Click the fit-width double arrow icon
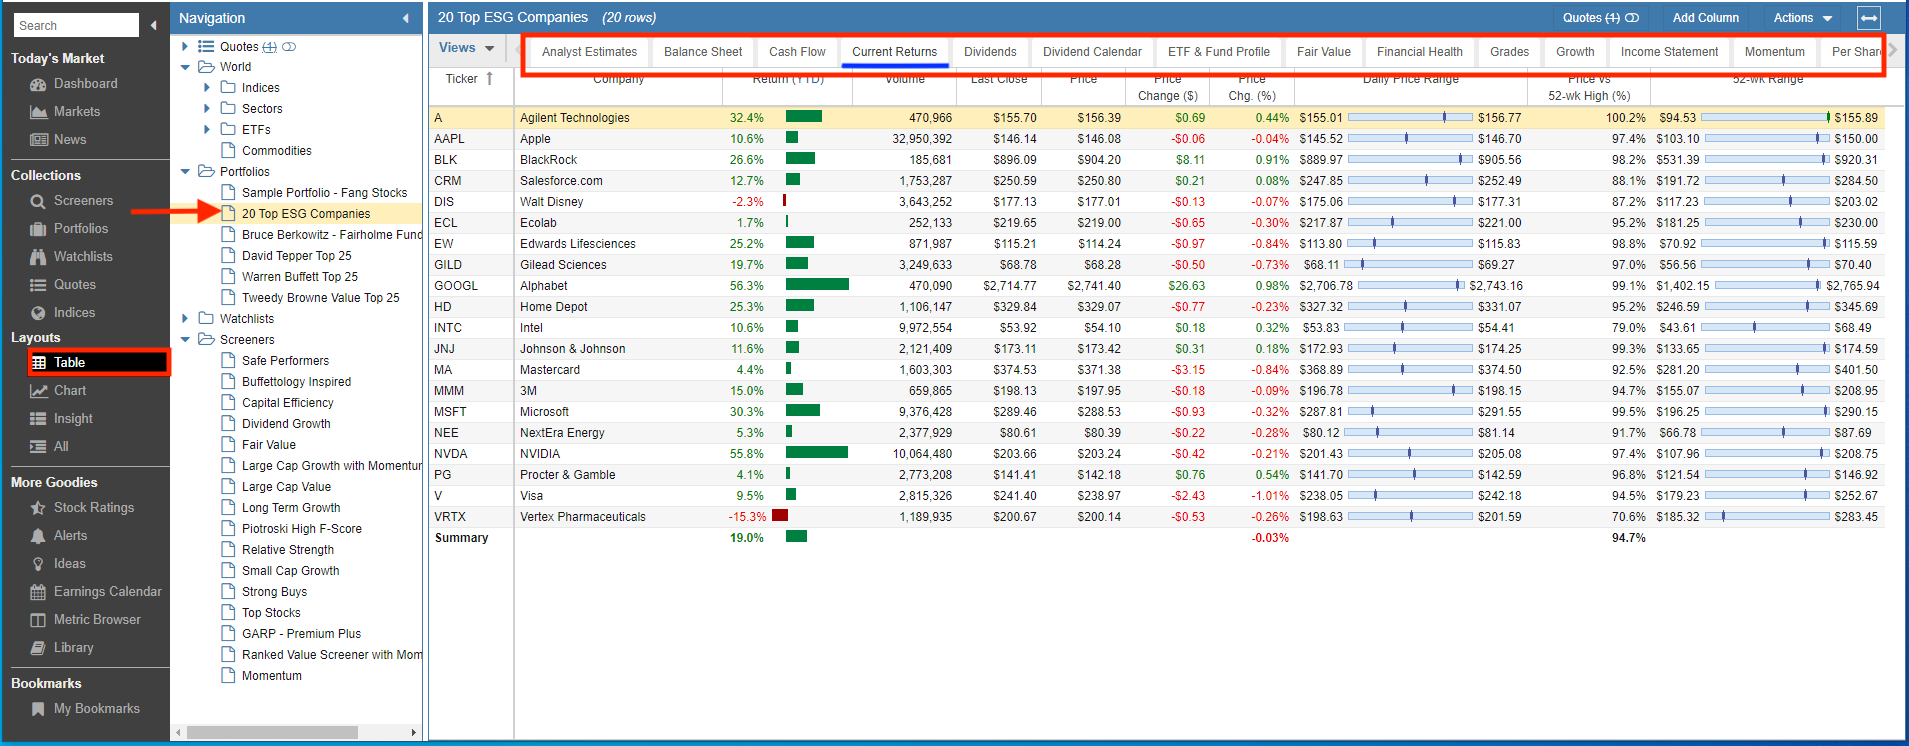The height and width of the screenshot is (746, 1909). pyautogui.click(x=1868, y=18)
